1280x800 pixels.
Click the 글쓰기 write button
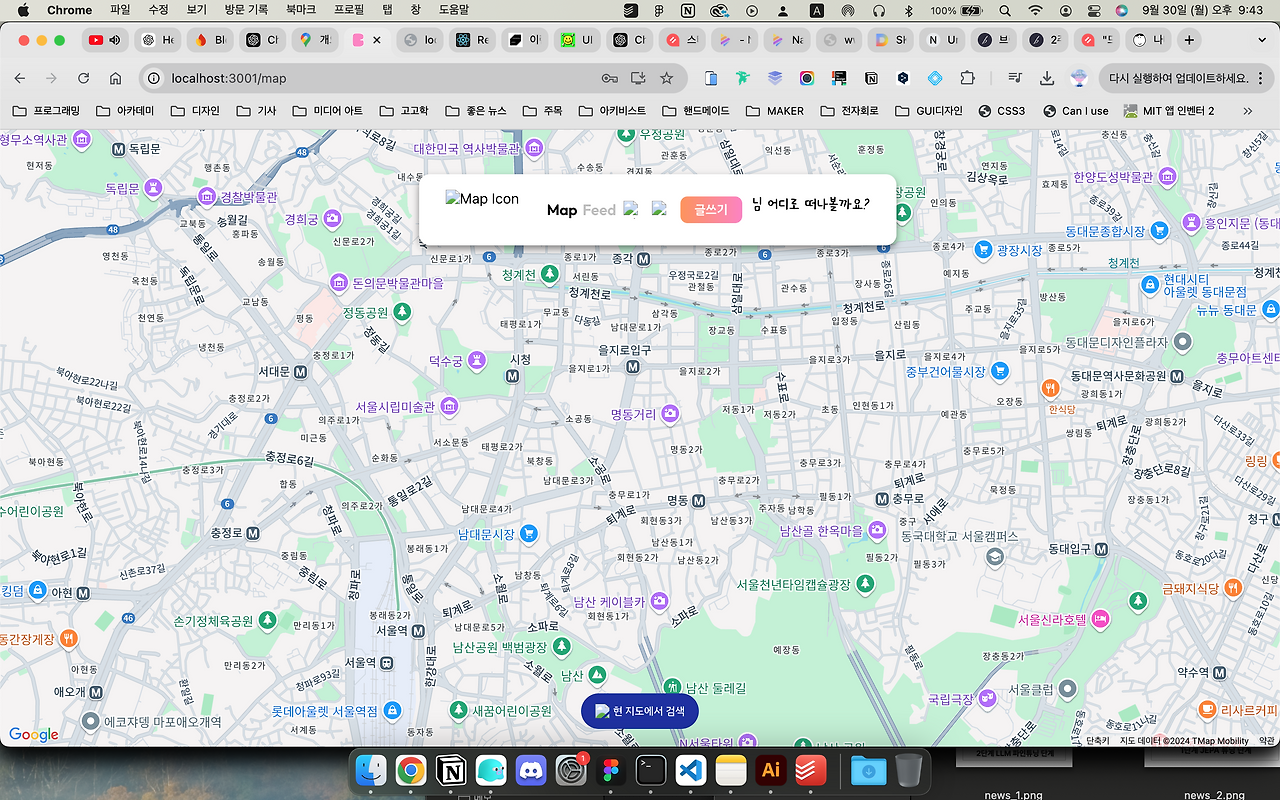coord(710,210)
